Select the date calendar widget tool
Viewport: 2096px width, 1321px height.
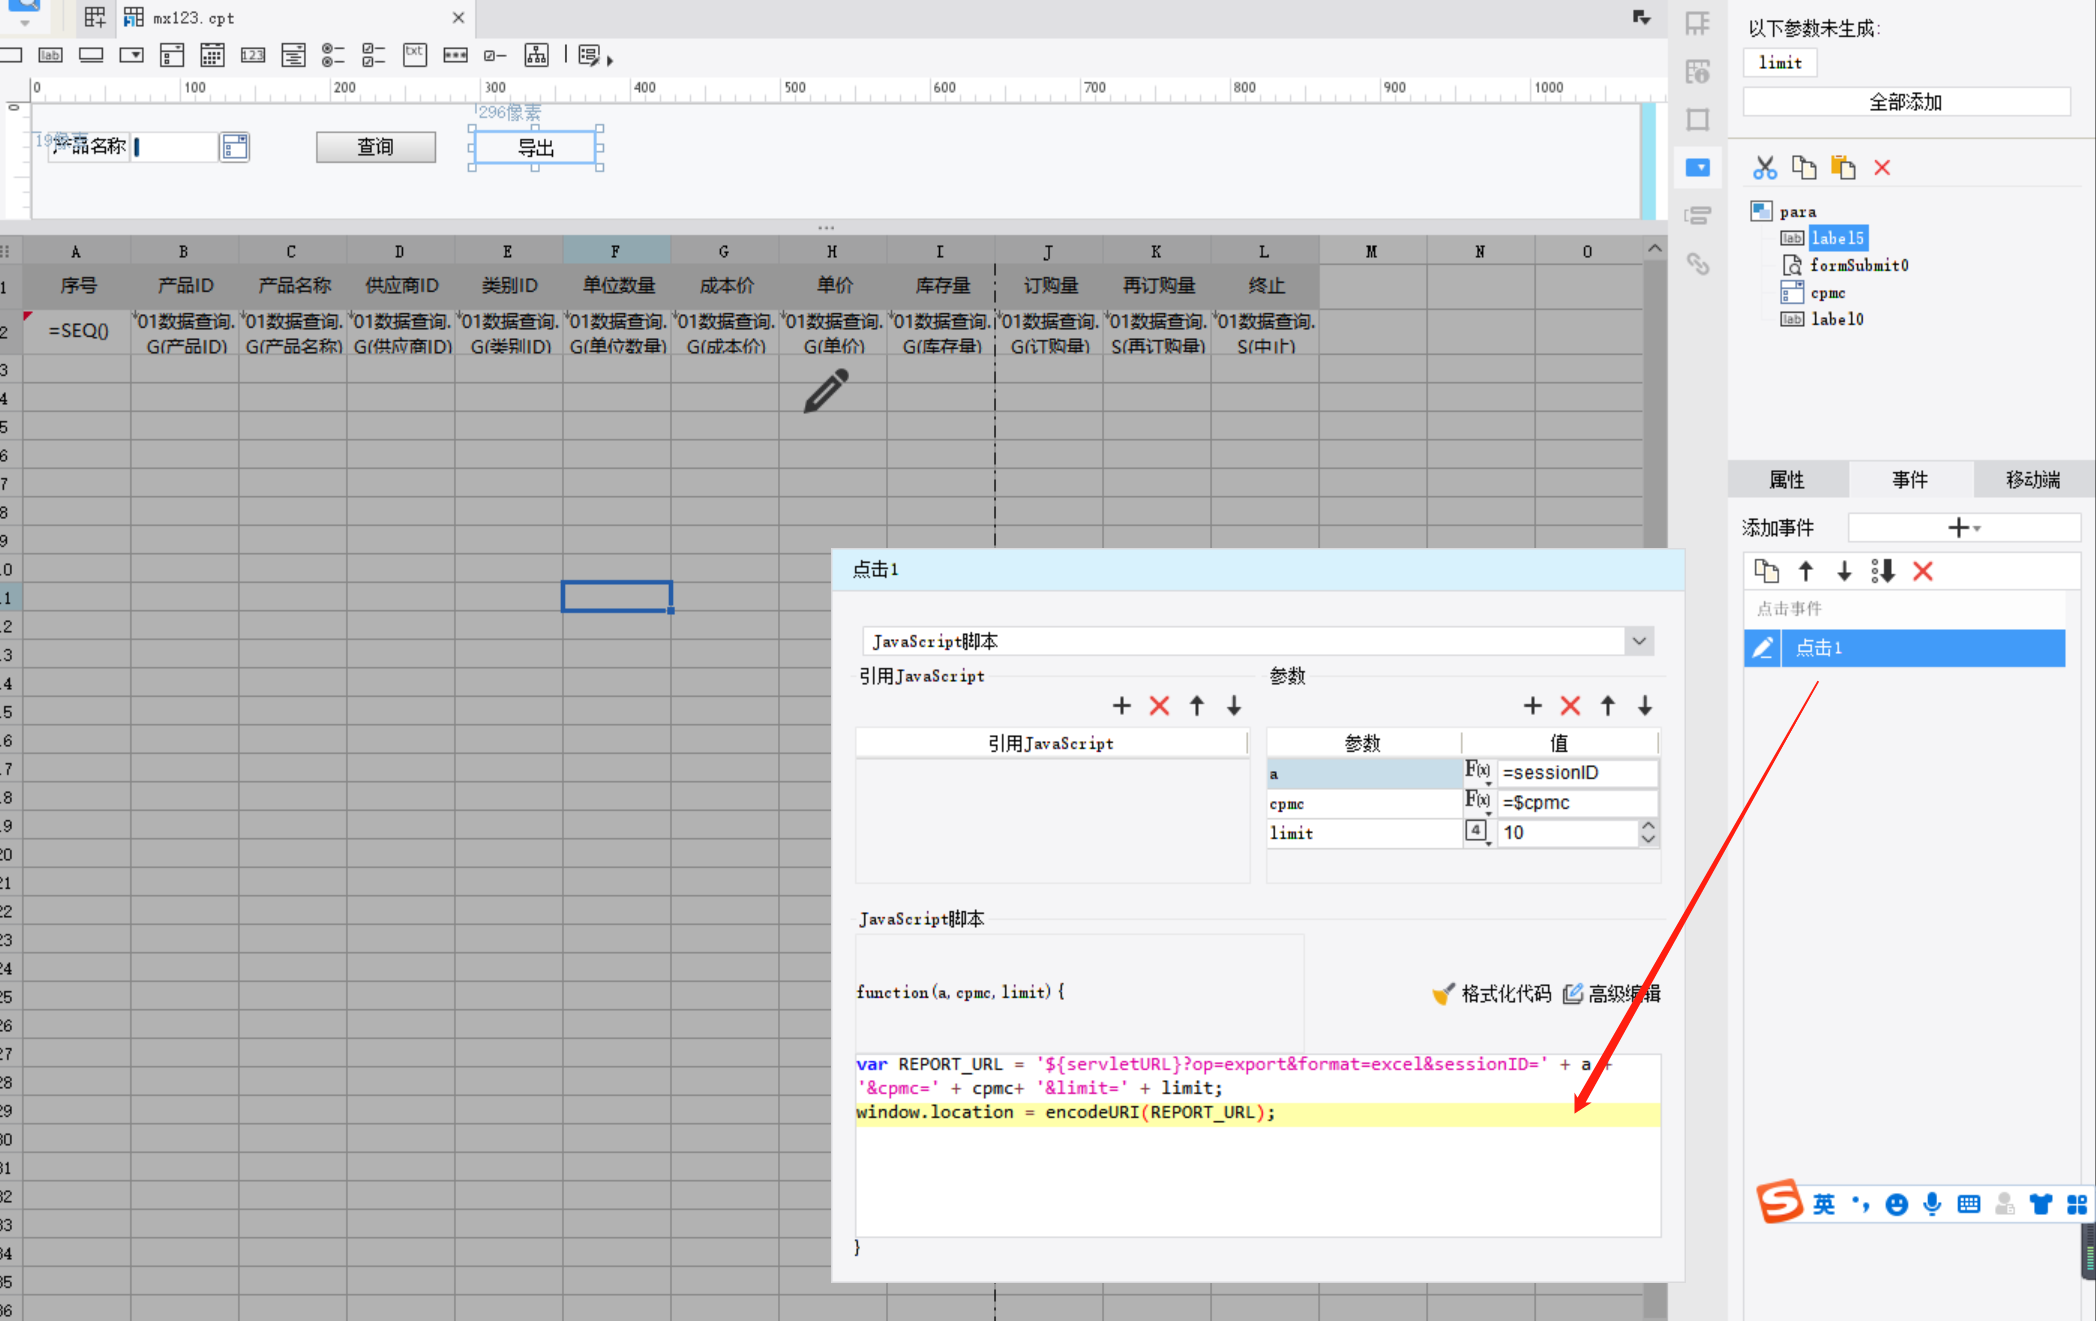212,55
